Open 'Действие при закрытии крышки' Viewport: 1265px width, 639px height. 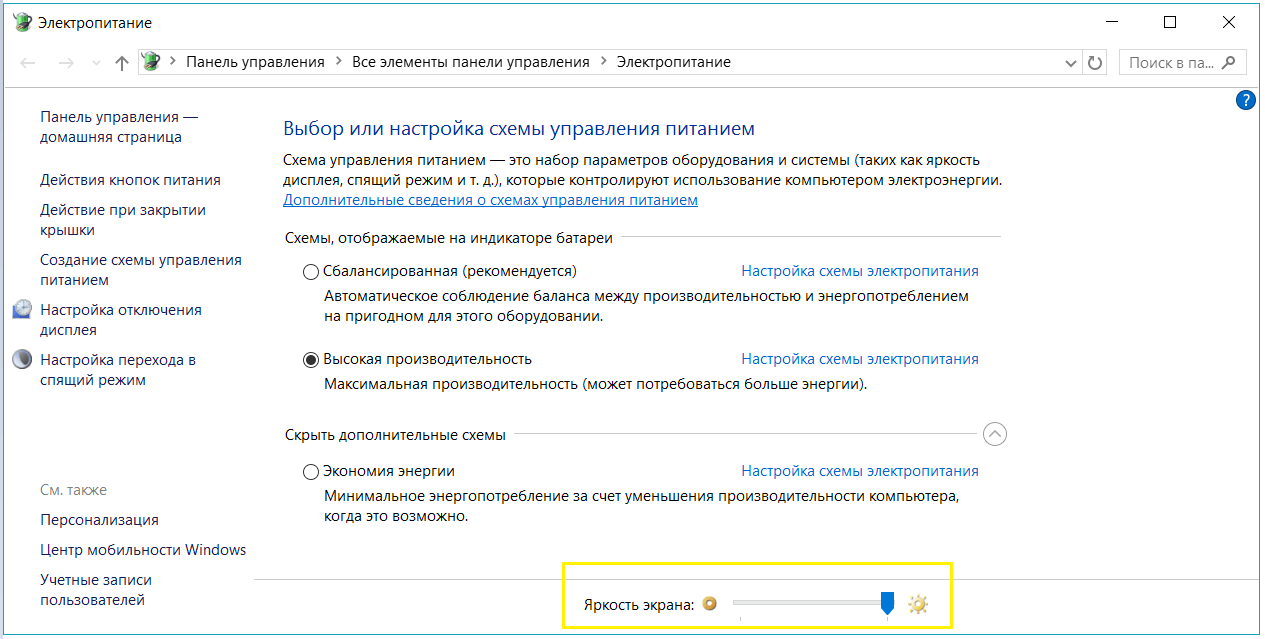click(x=123, y=220)
